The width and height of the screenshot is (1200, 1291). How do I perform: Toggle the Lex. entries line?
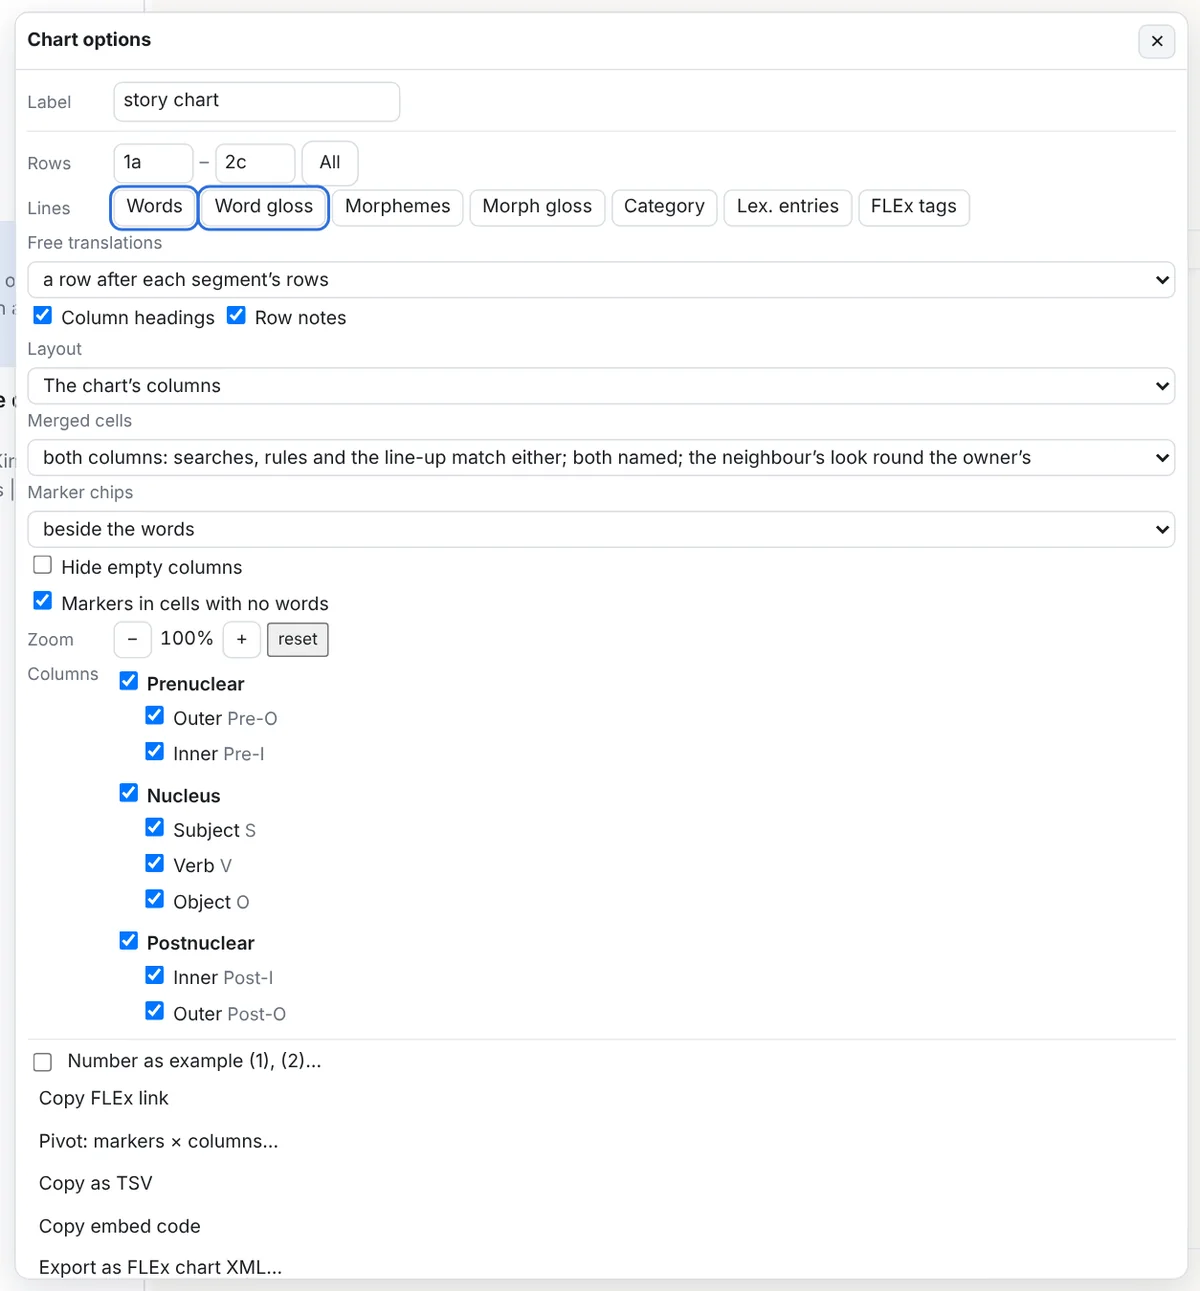click(x=788, y=207)
